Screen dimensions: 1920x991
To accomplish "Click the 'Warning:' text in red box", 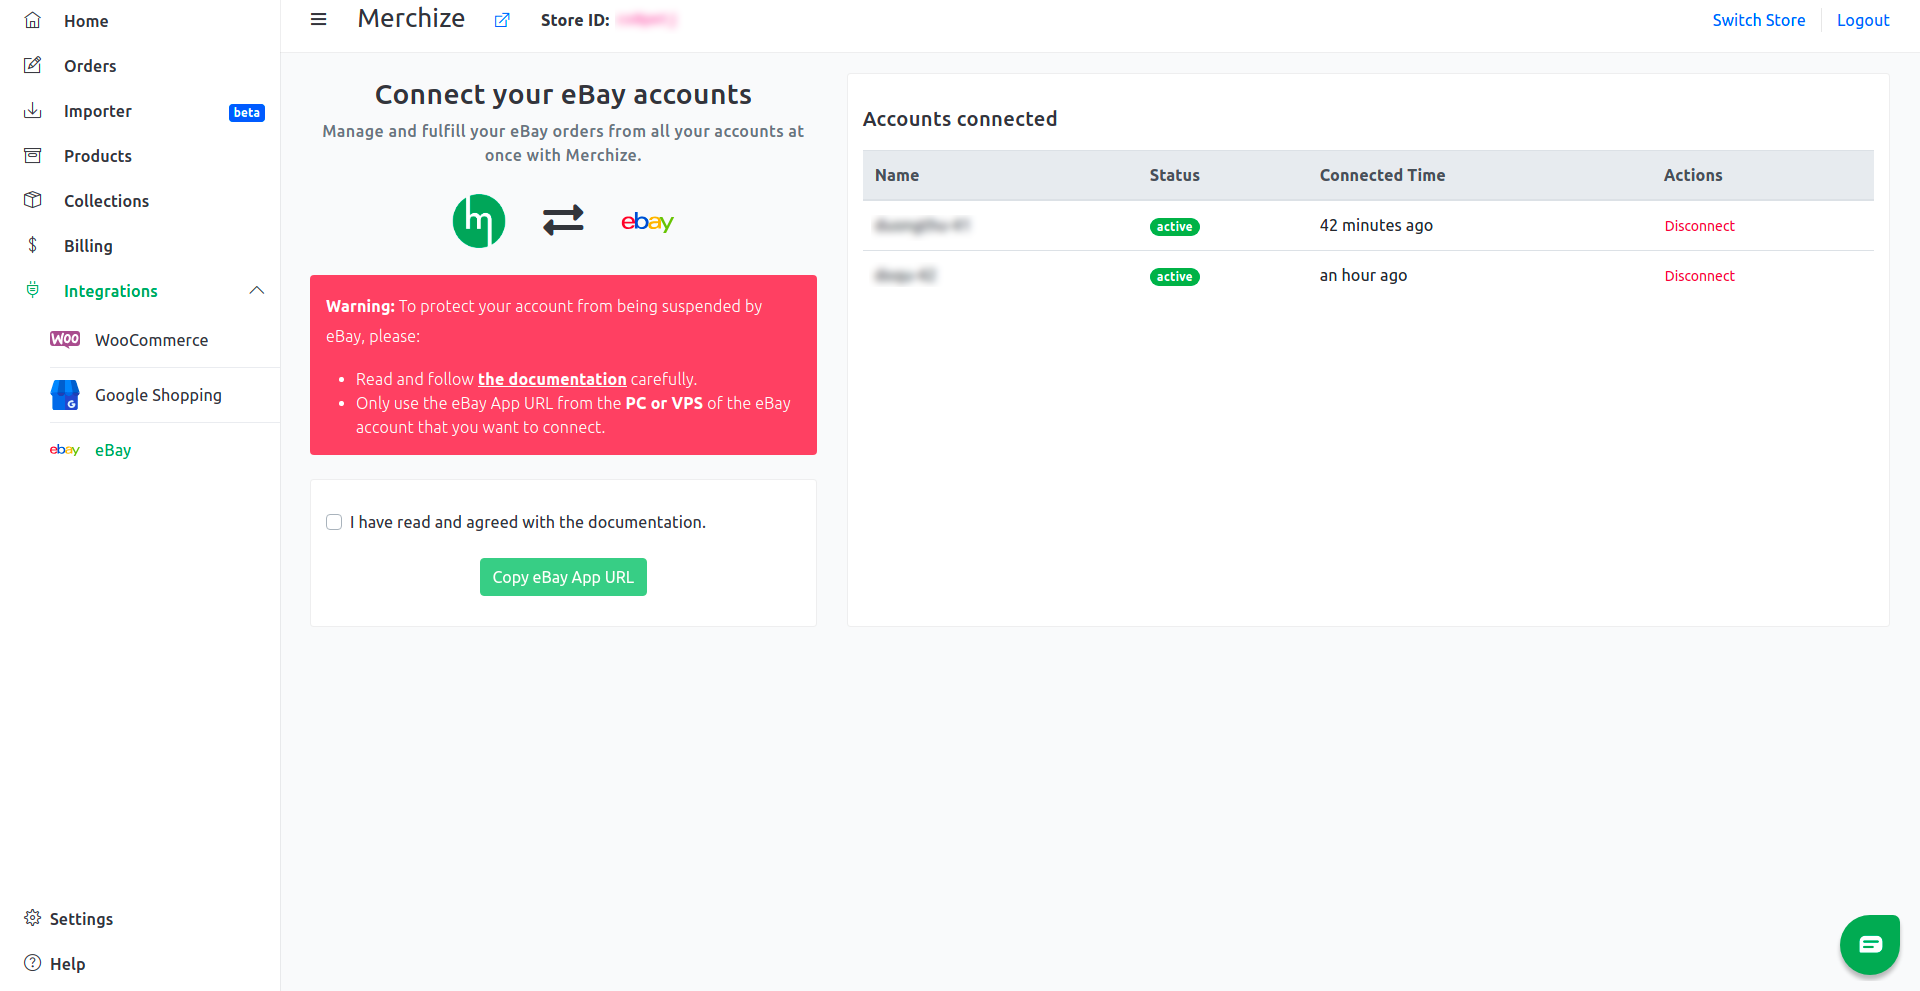I will click(360, 306).
